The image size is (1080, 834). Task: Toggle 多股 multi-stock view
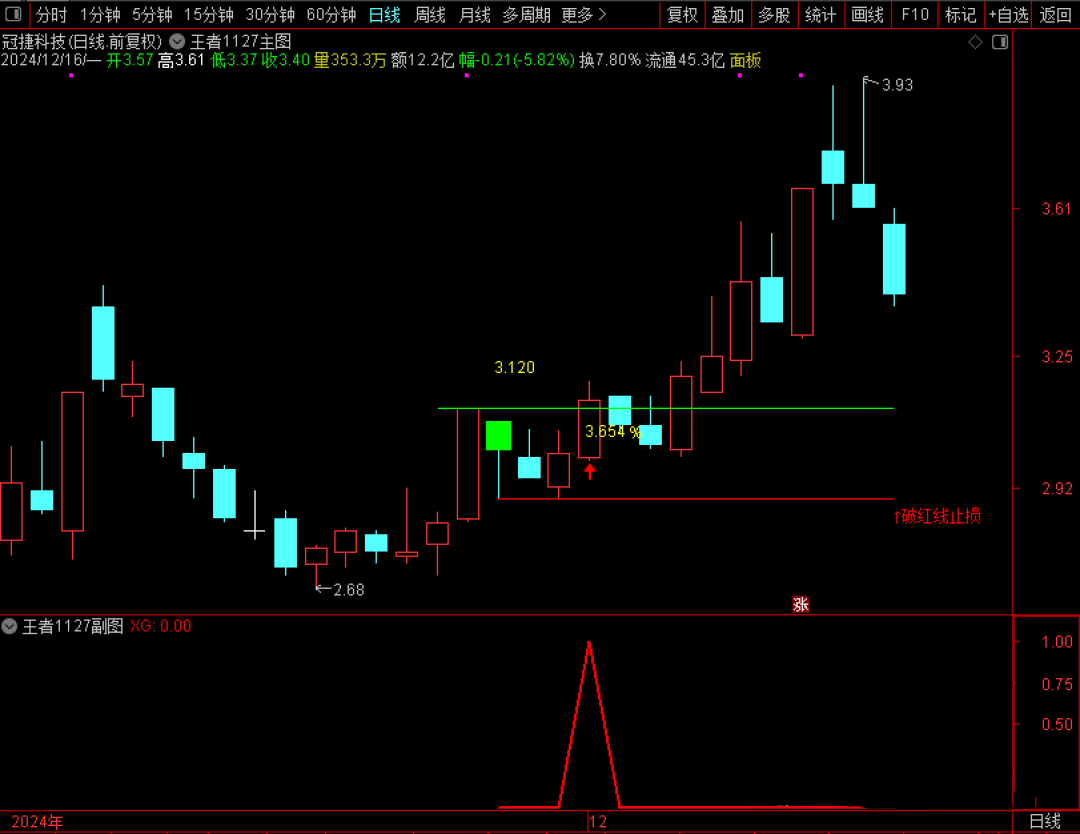click(773, 15)
